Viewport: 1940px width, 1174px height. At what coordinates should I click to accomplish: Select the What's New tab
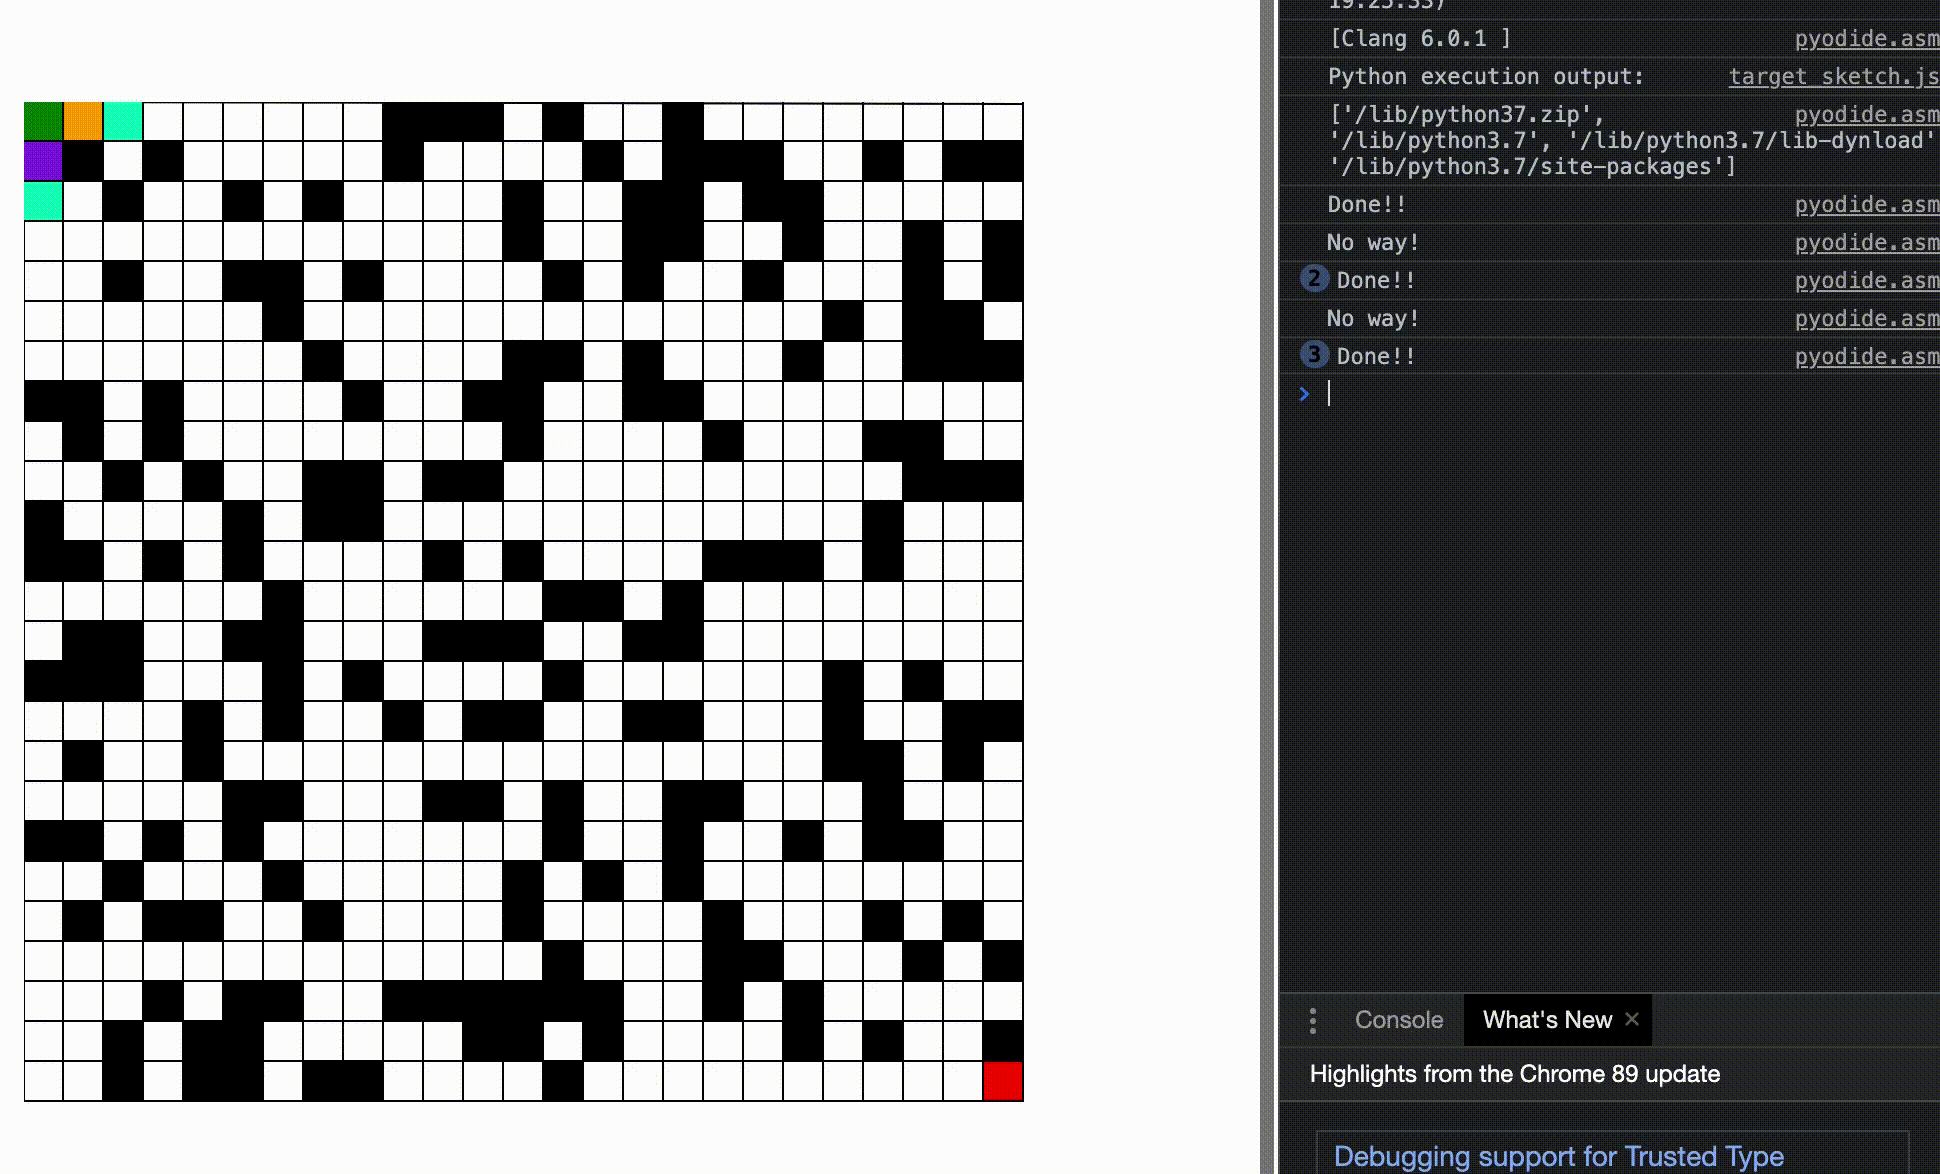(x=1546, y=1020)
